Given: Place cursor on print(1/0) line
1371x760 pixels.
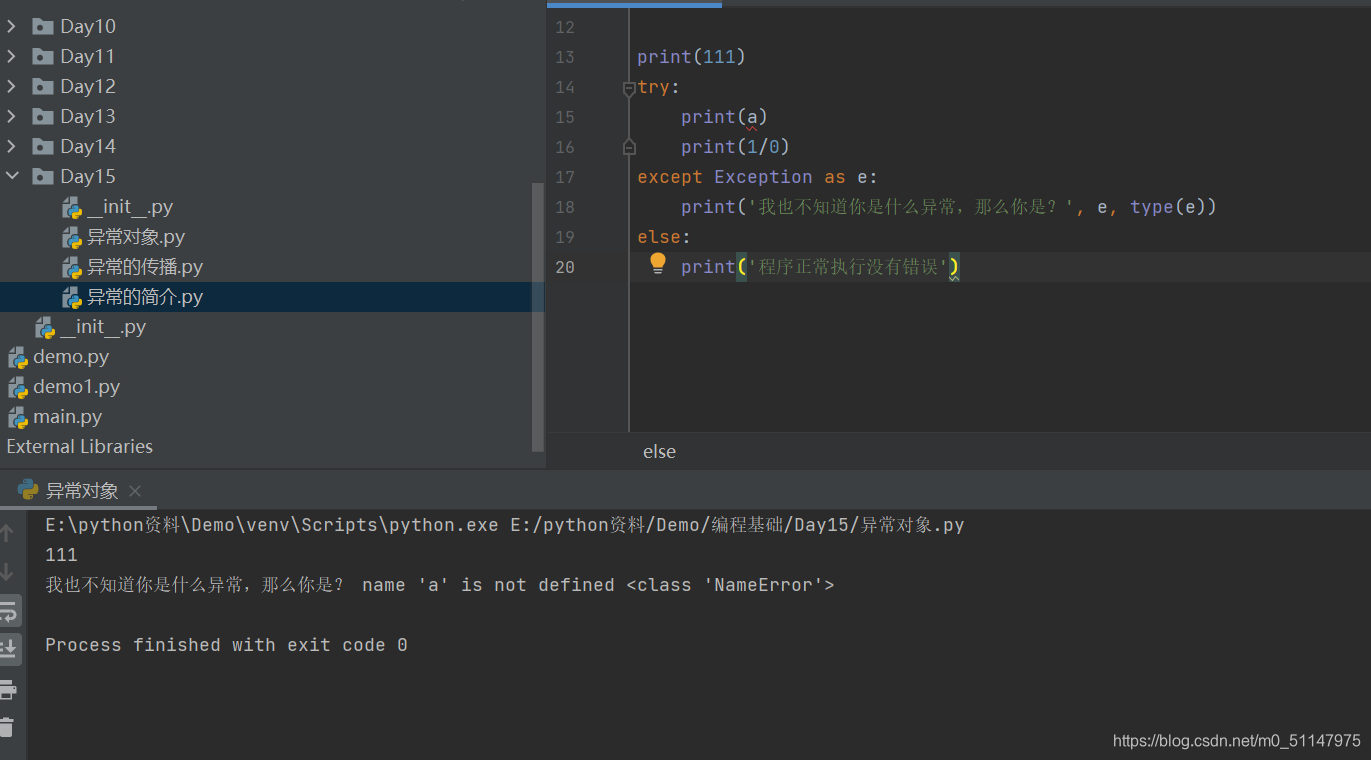Looking at the screenshot, I should click(x=736, y=147).
